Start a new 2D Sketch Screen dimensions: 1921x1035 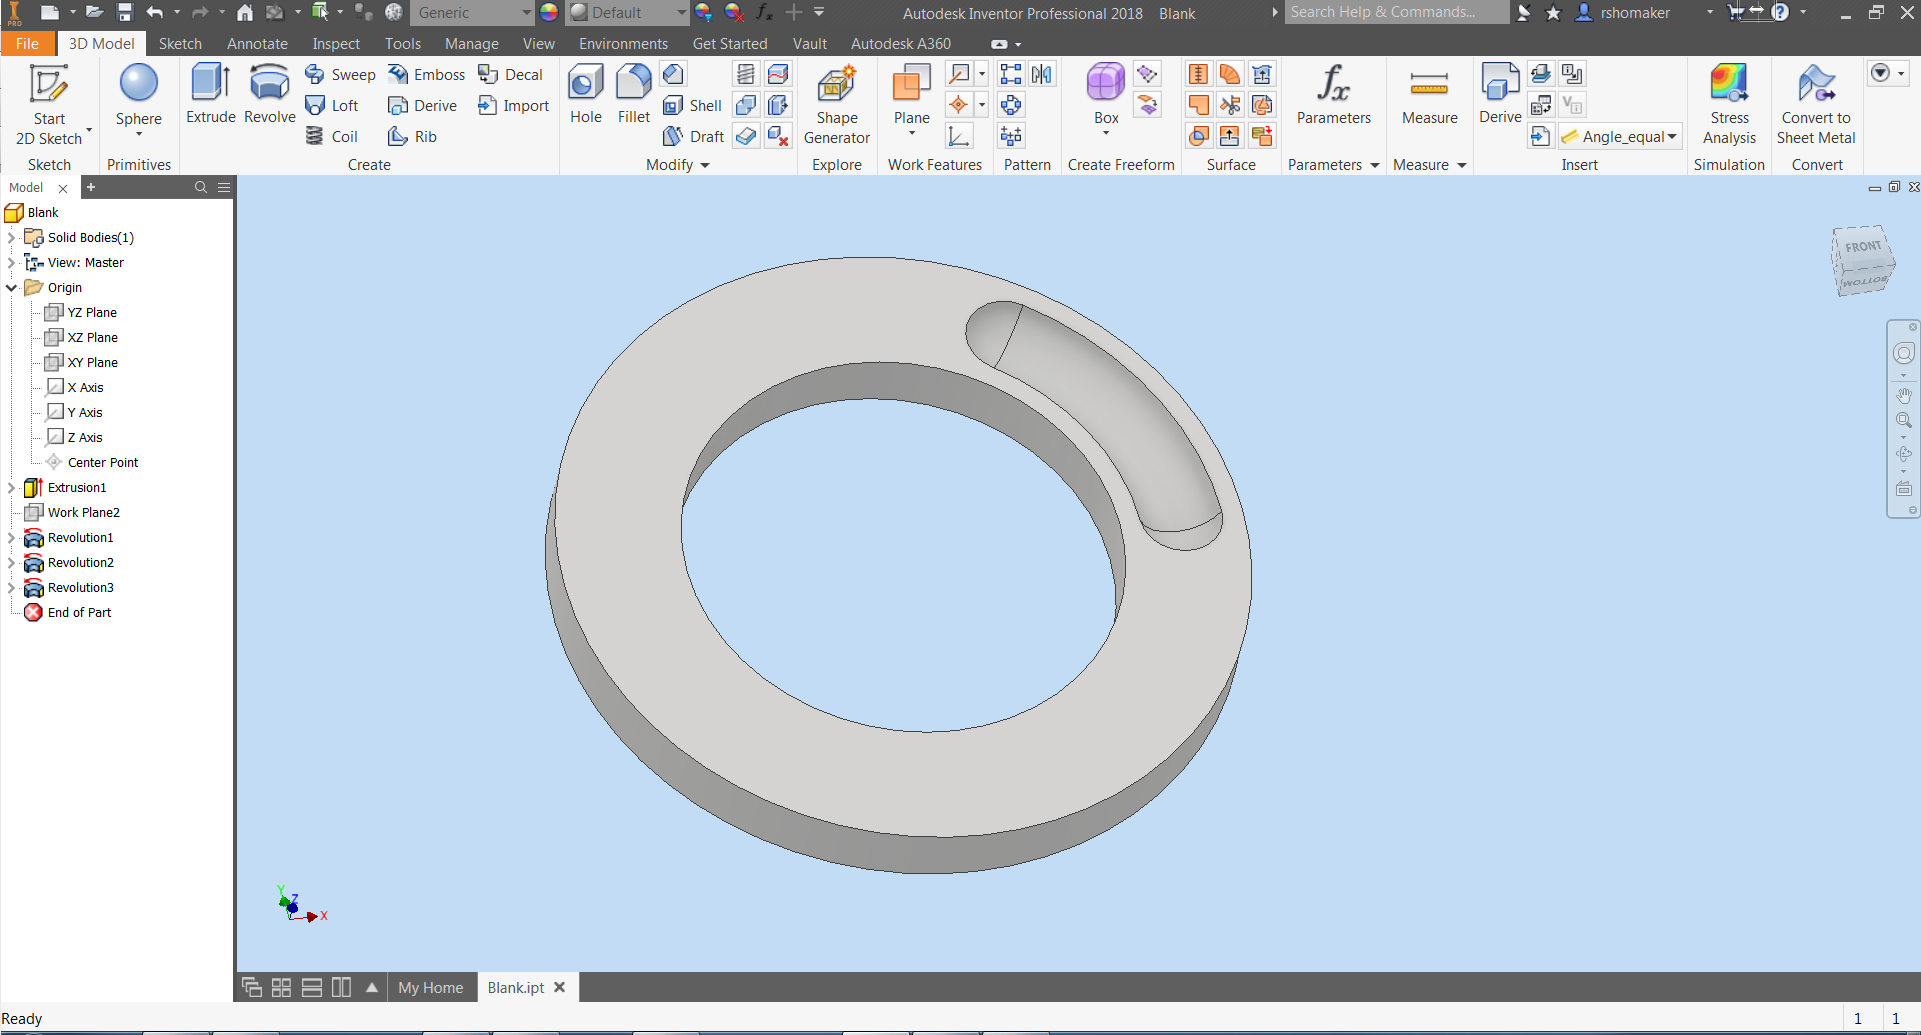click(49, 104)
